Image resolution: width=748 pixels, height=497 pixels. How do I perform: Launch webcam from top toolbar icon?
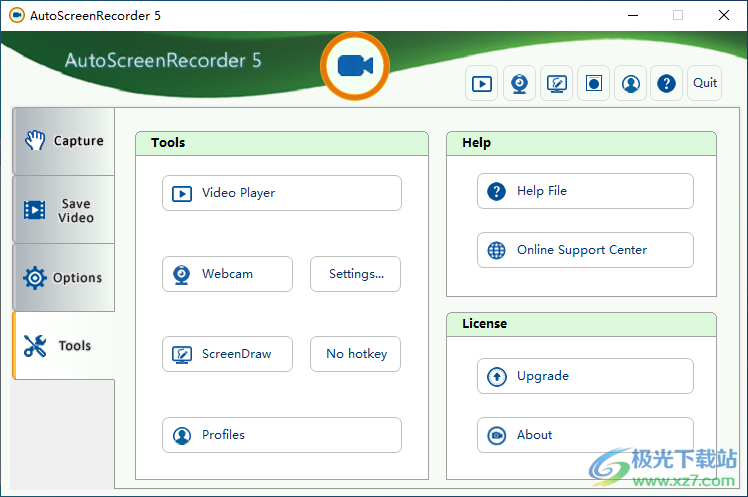pos(519,83)
